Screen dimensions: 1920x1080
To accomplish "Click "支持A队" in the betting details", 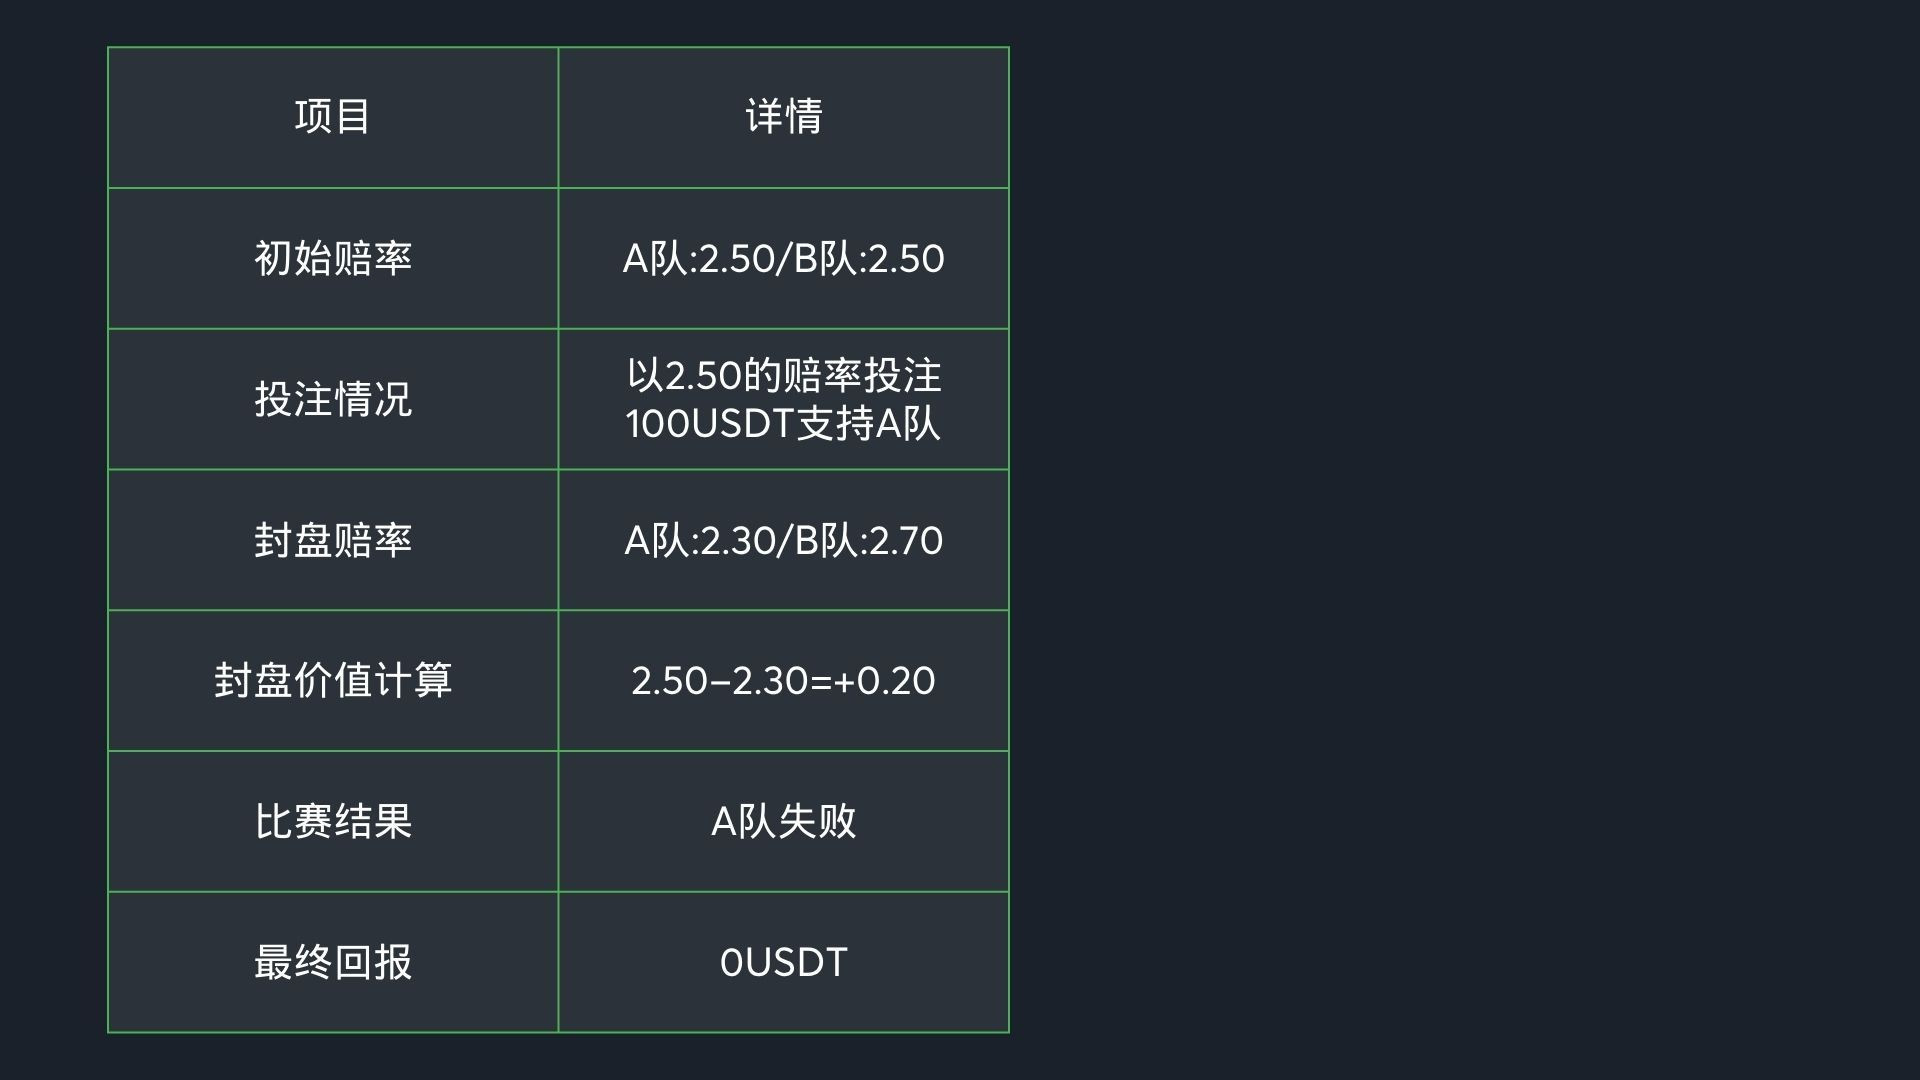I will 868,424.
